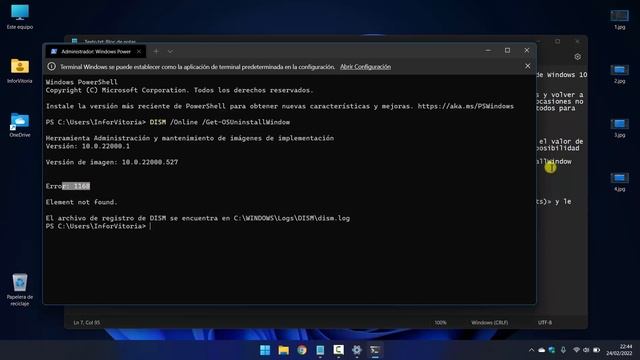The image size is (640, 360).
Task: Click the PowerShell prompt input line
Action: tap(98, 226)
